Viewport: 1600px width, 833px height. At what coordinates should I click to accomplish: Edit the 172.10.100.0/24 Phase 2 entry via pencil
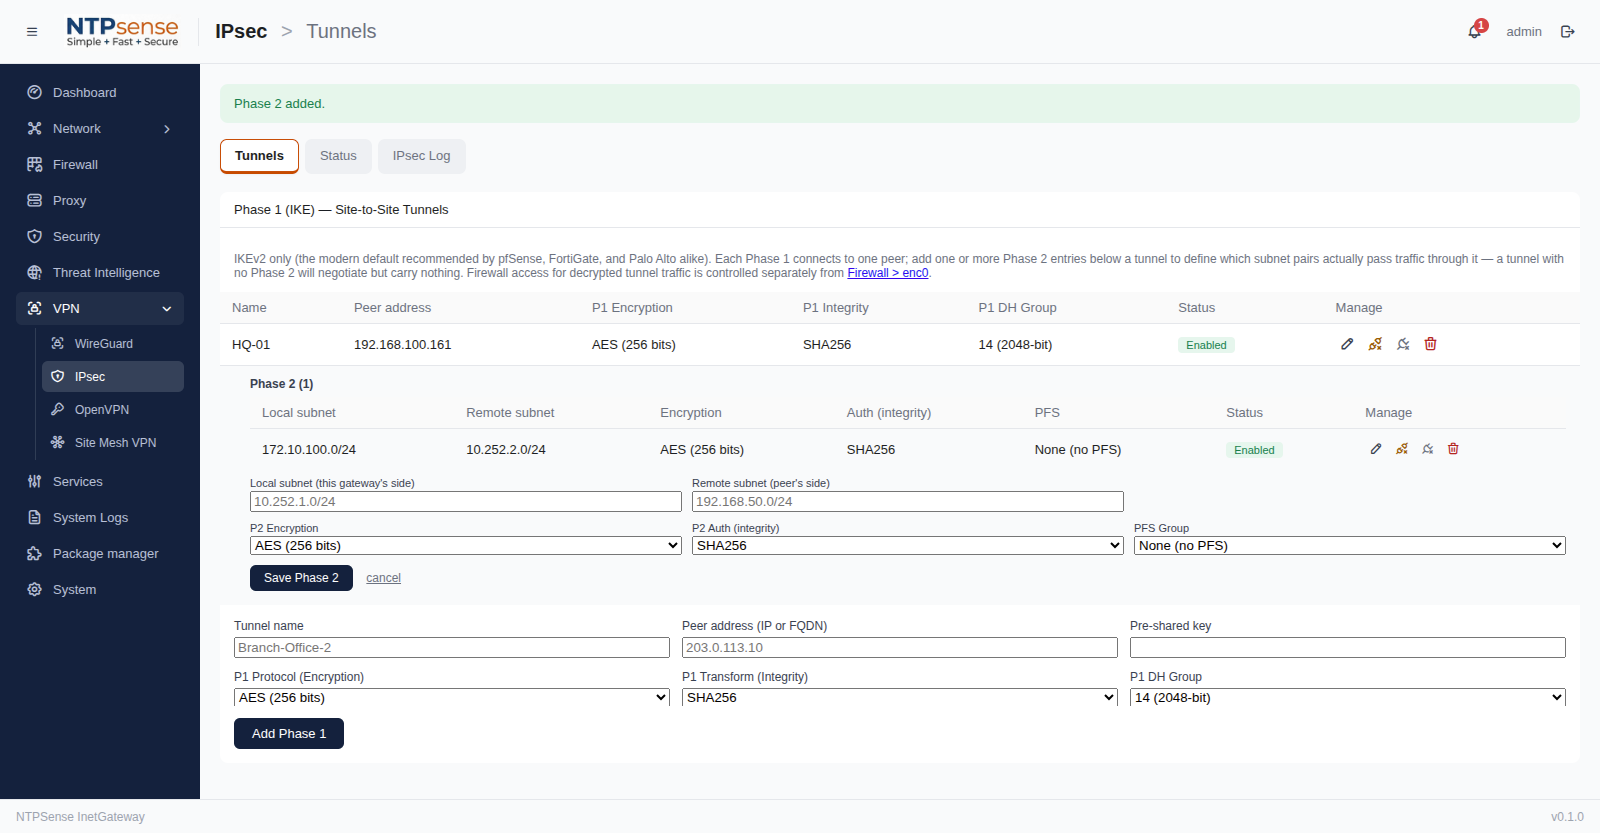click(1376, 449)
